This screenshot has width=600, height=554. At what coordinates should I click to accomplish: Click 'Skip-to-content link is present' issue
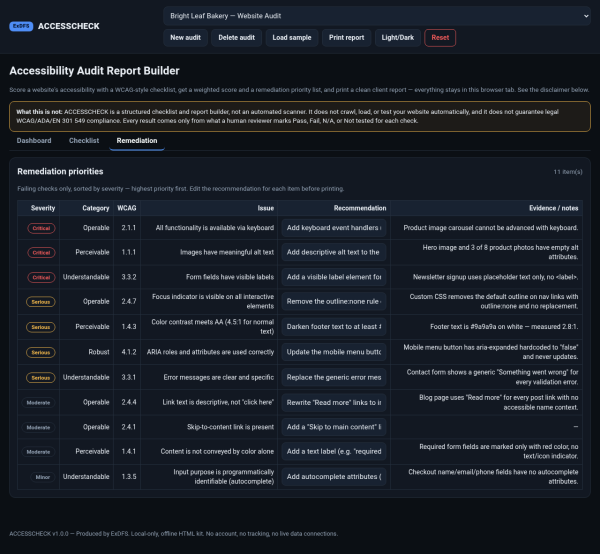tap(230, 427)
